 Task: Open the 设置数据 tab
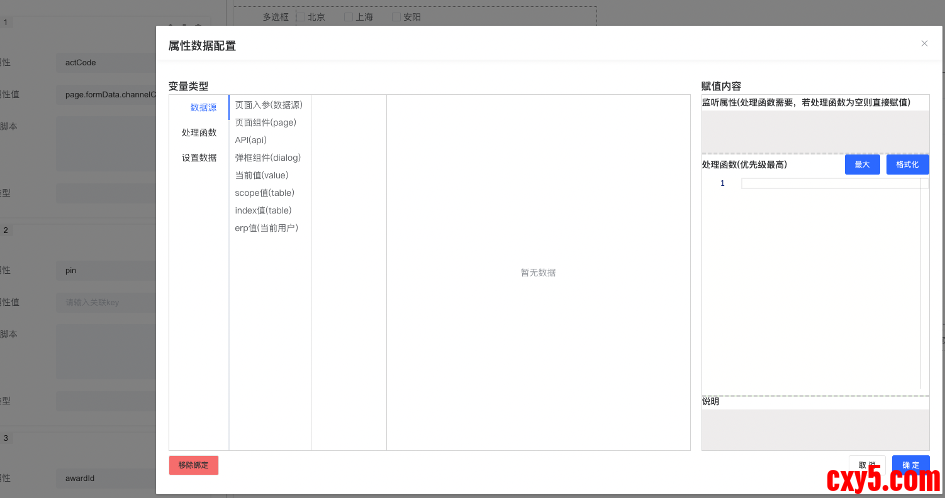point(199,157)
